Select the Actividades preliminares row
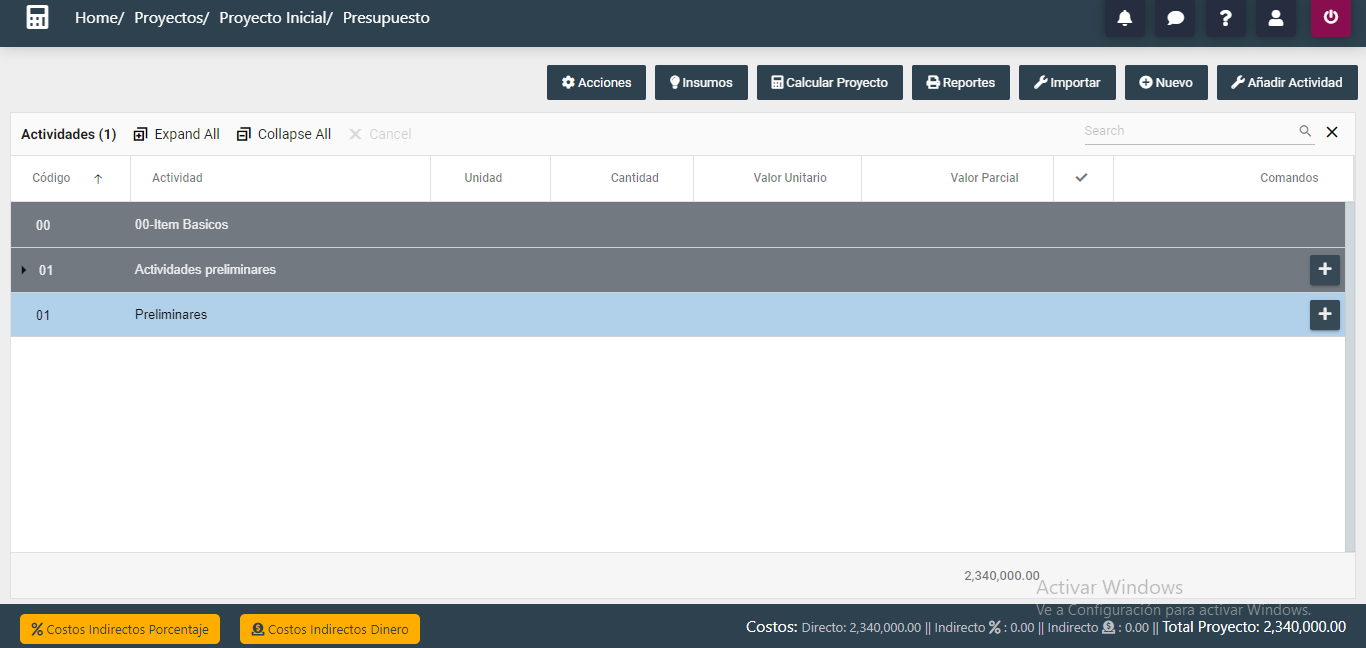This screenshot has height=648, width=1366. coord(678,270)
